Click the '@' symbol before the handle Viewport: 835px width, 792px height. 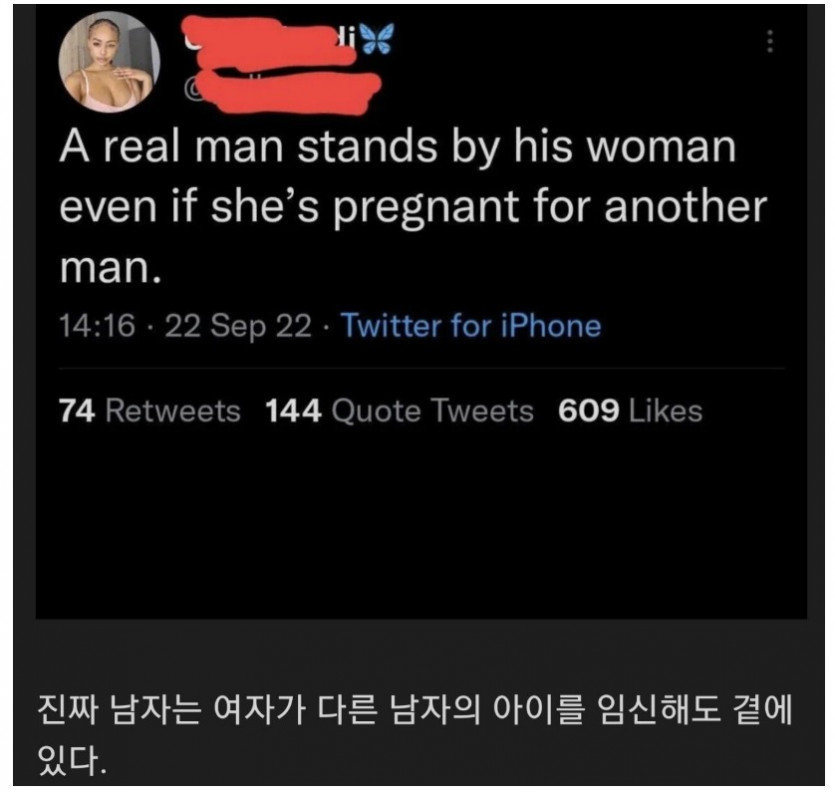point(192,89)
